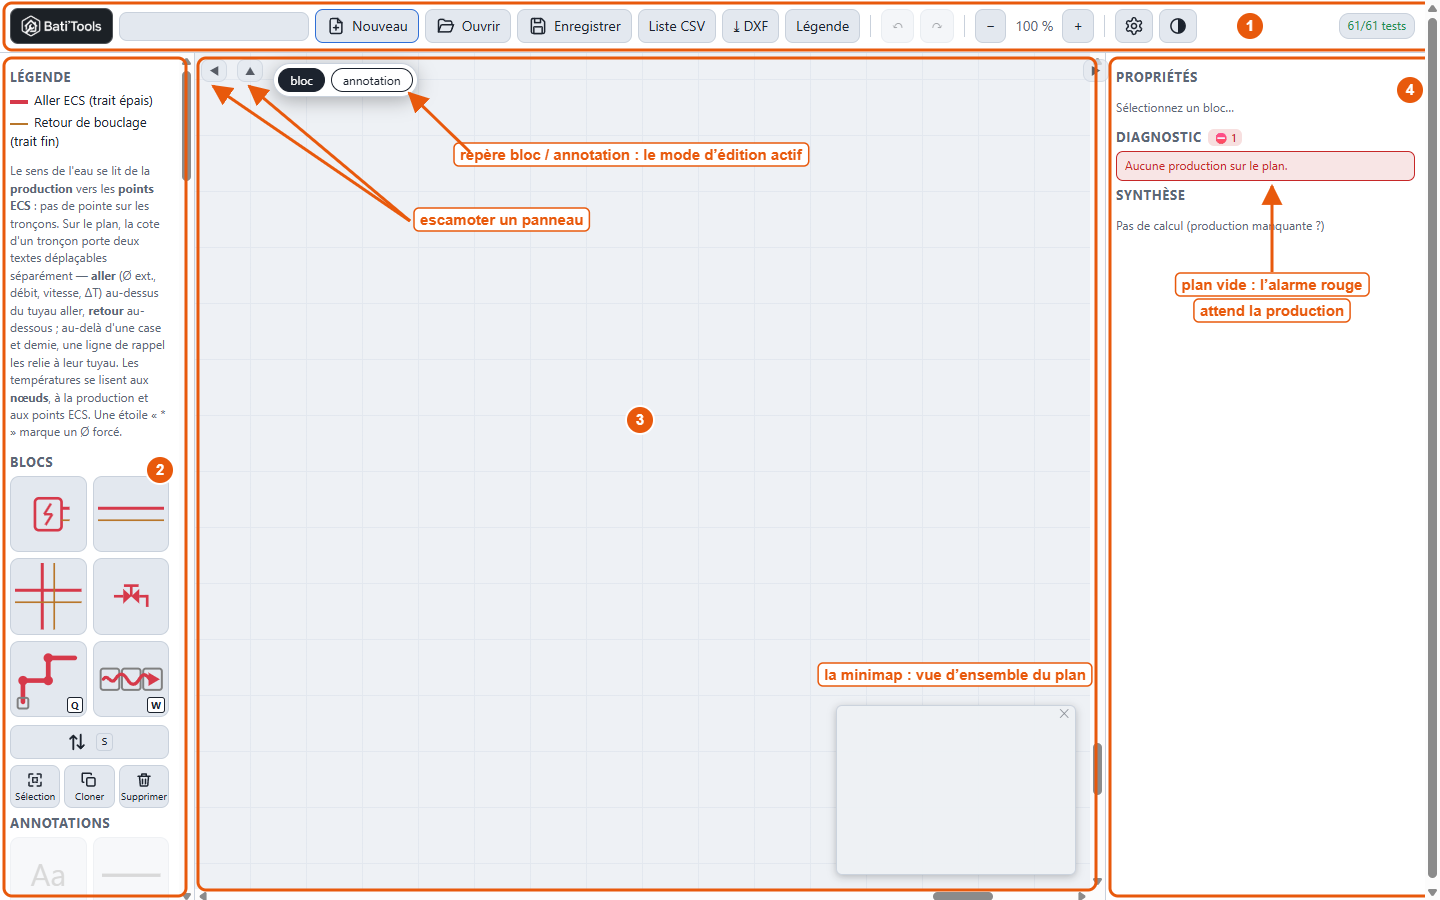Image resolution: width=1440 pixels, height=900 pixels.
Task: Add the valve block
Action: pyautogui.click(x=131, y=596)
